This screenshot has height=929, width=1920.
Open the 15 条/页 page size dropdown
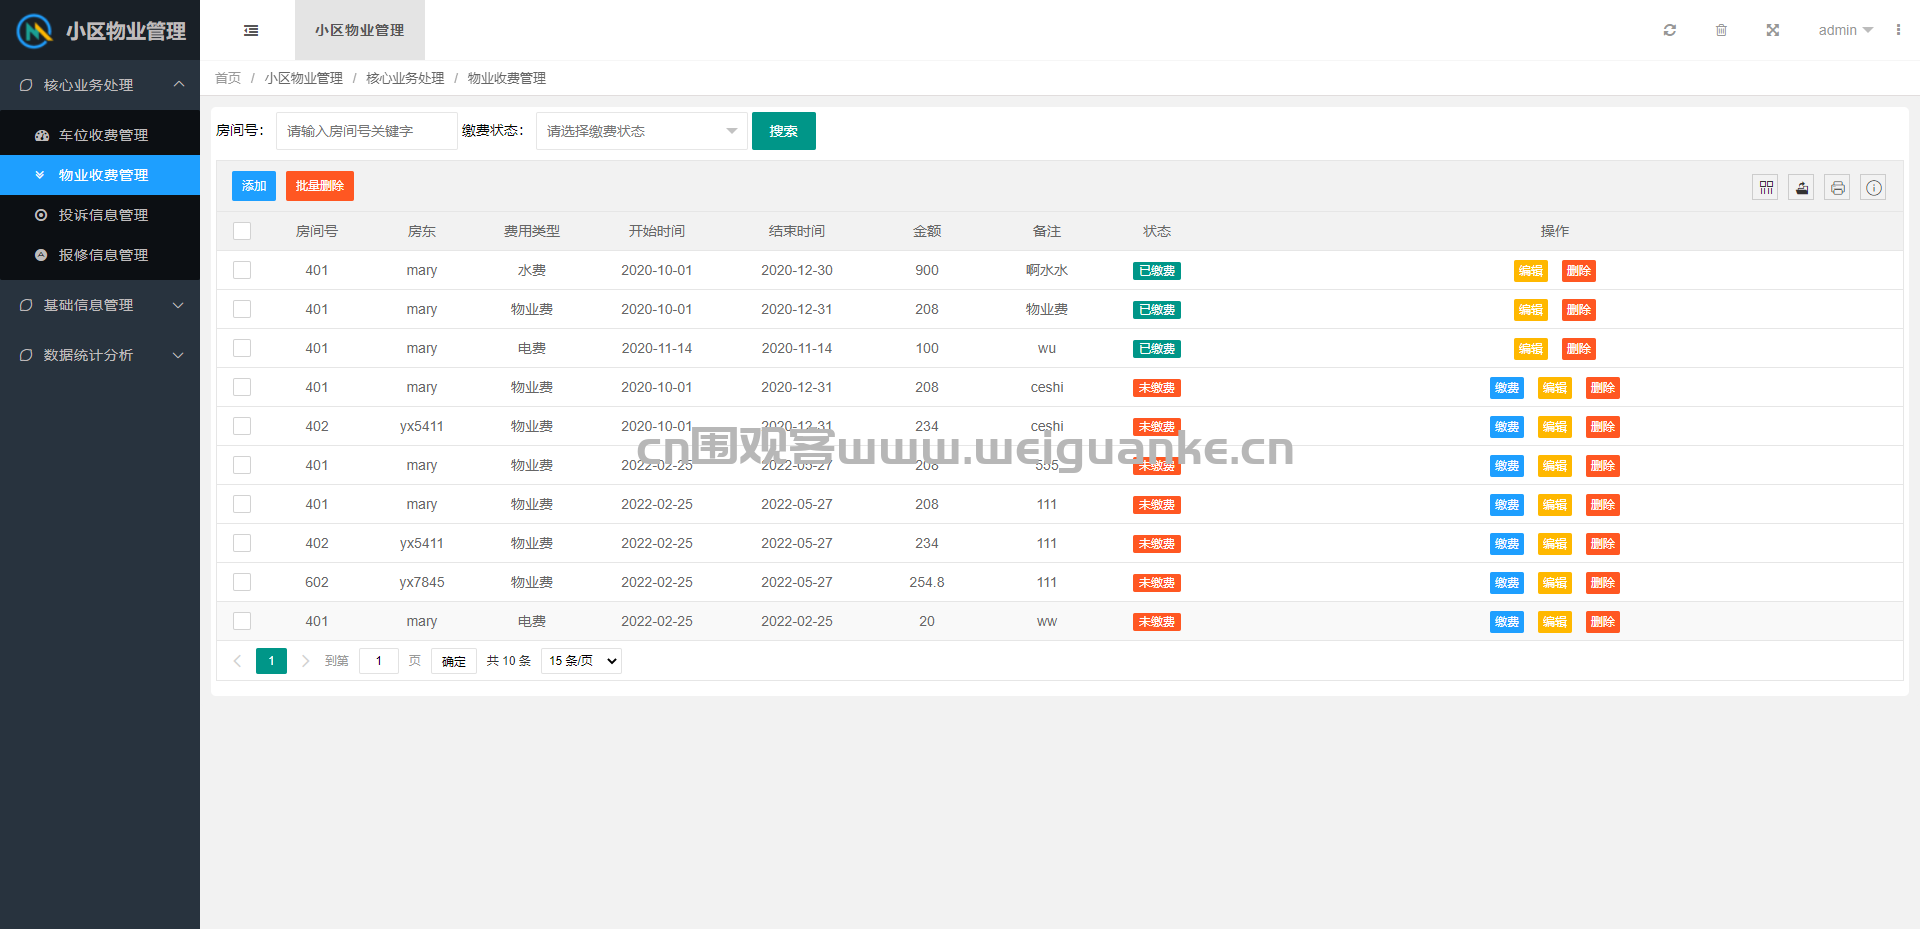(581, 661)
